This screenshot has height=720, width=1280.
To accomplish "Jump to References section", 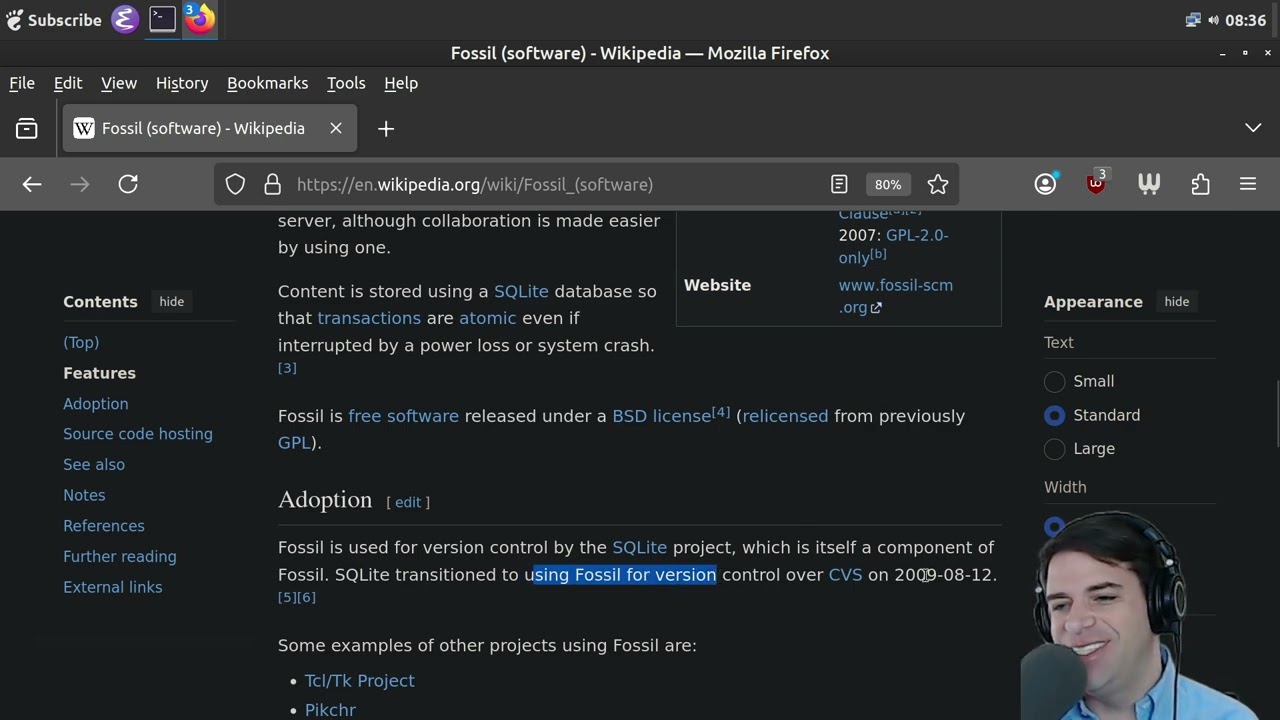I will [x=104, y=526].
